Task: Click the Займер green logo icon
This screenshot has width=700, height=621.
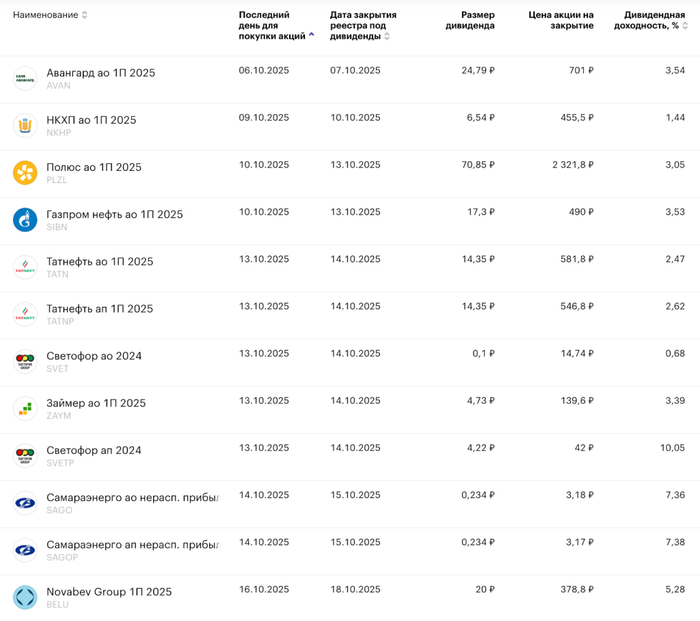Action: pos(25,408)
